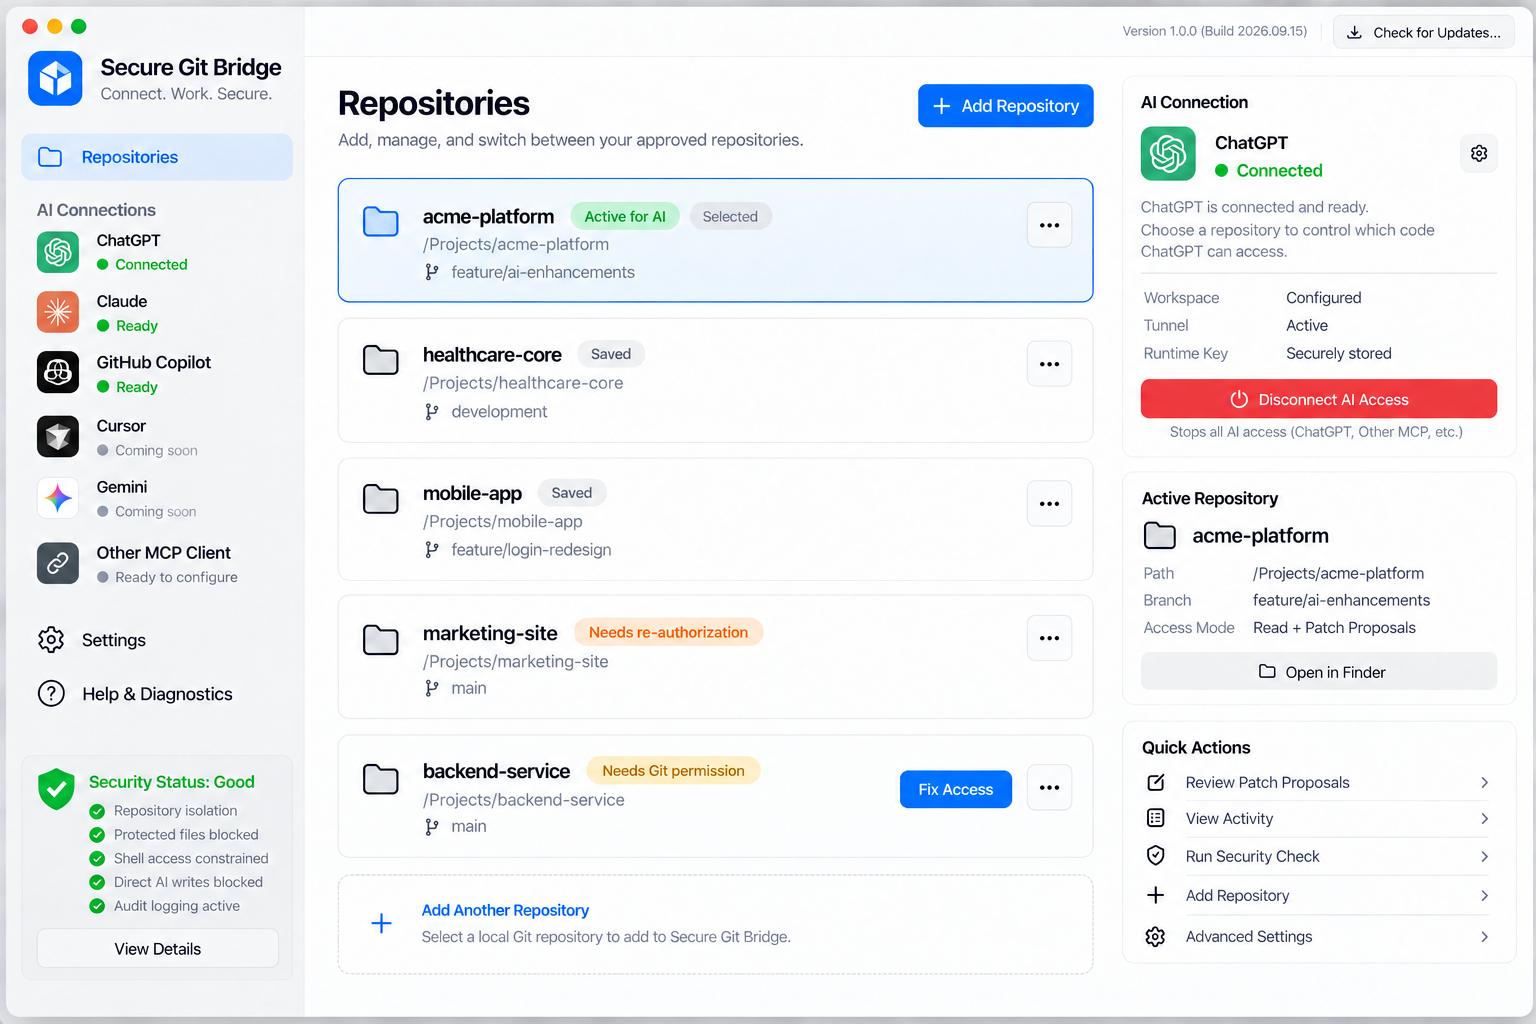Image resolution: width=1536 pixels, height=1024 pixels.
Task: Click the Secure Git Bridge logo
Action: tap(55, 78)
